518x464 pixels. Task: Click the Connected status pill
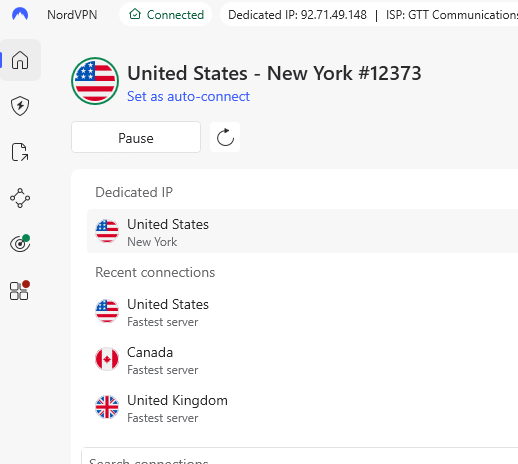coord(166,15)
